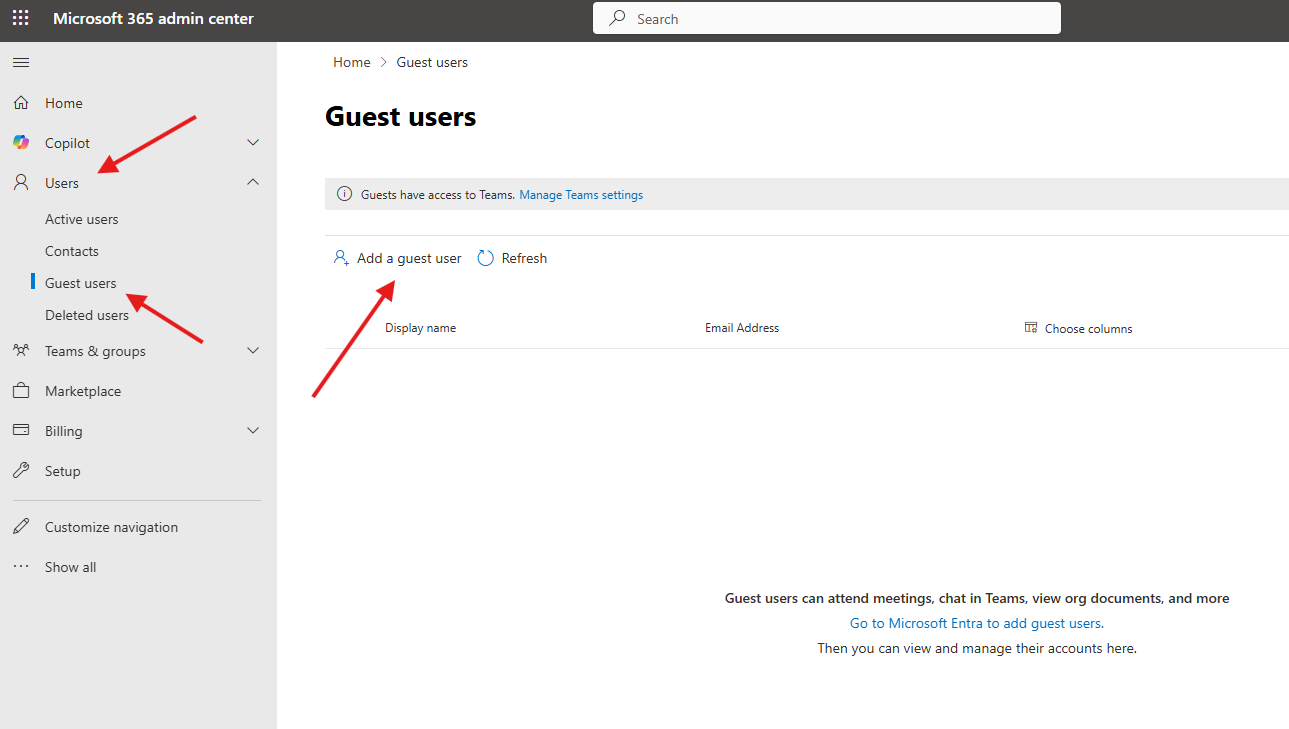Image resolution: width=1289 pixels, height=729 pixels.
Task: Collapse the navigation hamburger menu
Action: click(x=20, y=63)
